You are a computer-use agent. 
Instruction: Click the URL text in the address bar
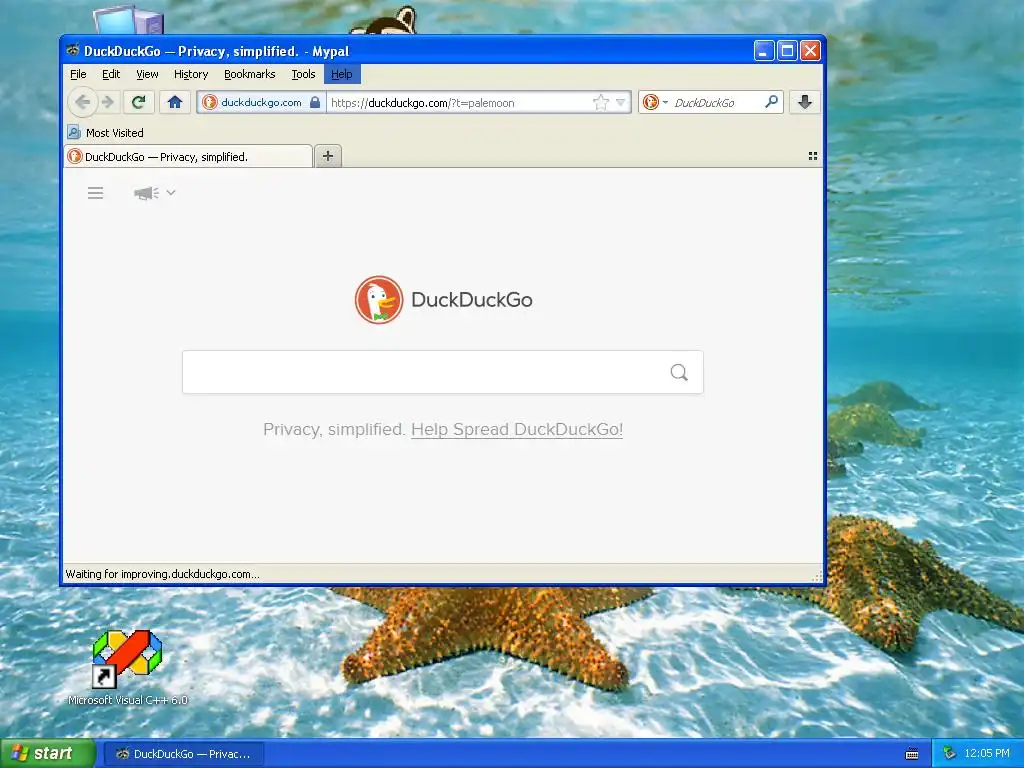(x=423, y=103)
